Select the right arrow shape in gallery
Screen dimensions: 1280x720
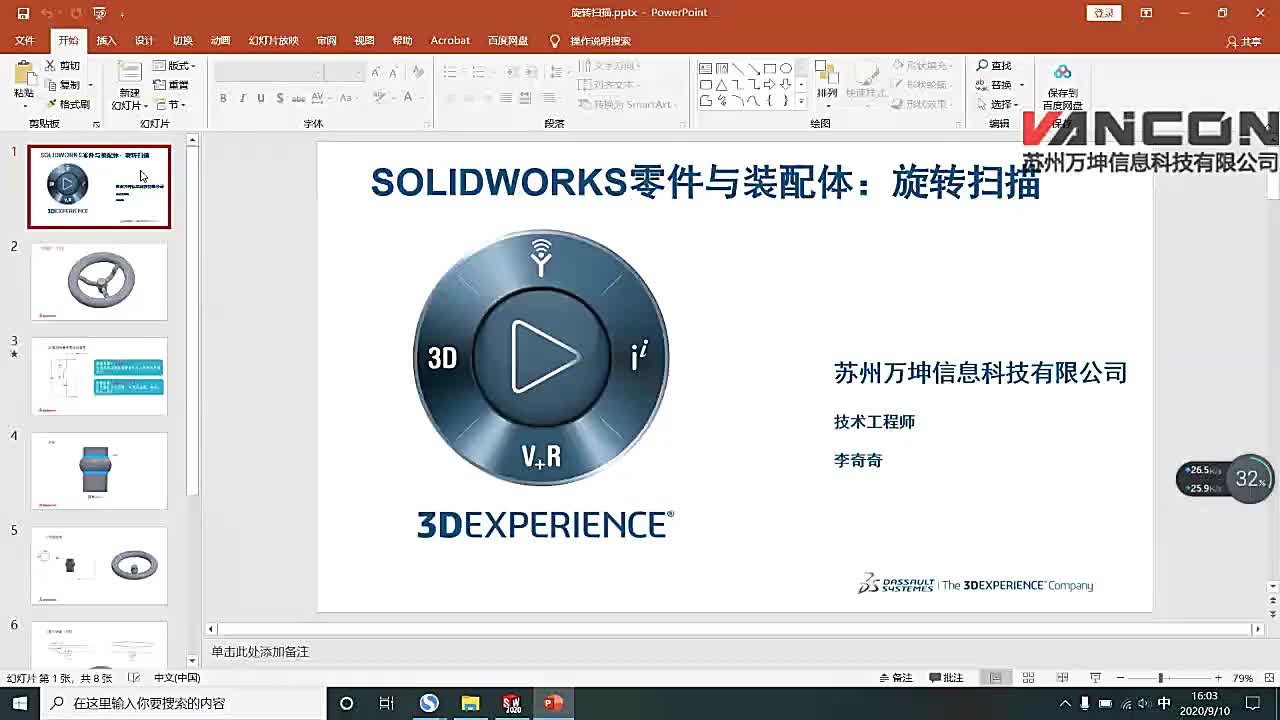coord(770,85)
